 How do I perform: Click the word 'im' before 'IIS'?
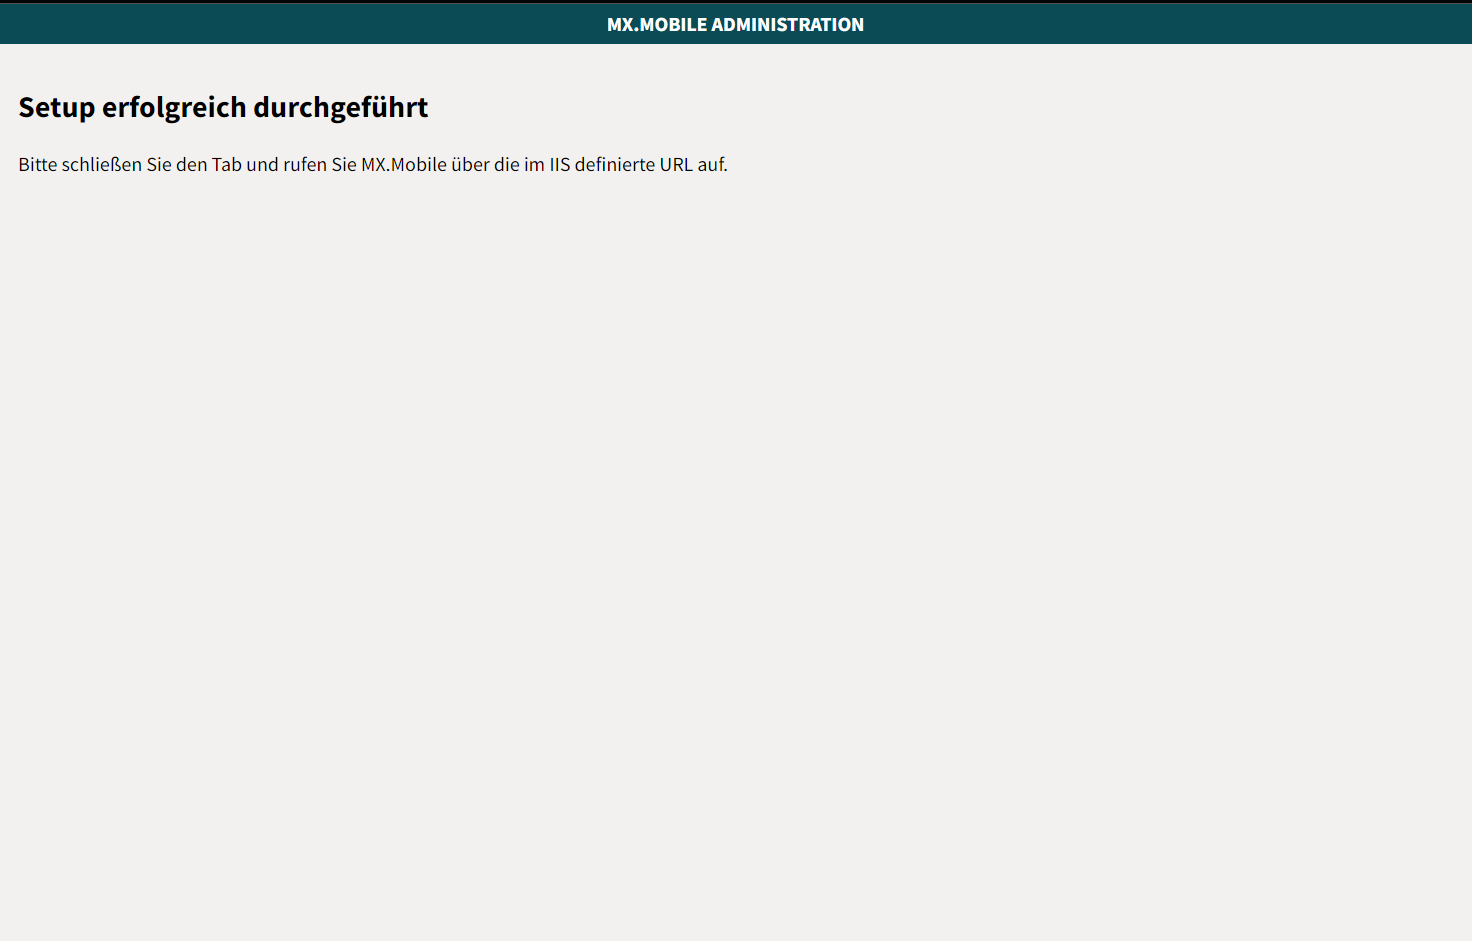point(534,165)
